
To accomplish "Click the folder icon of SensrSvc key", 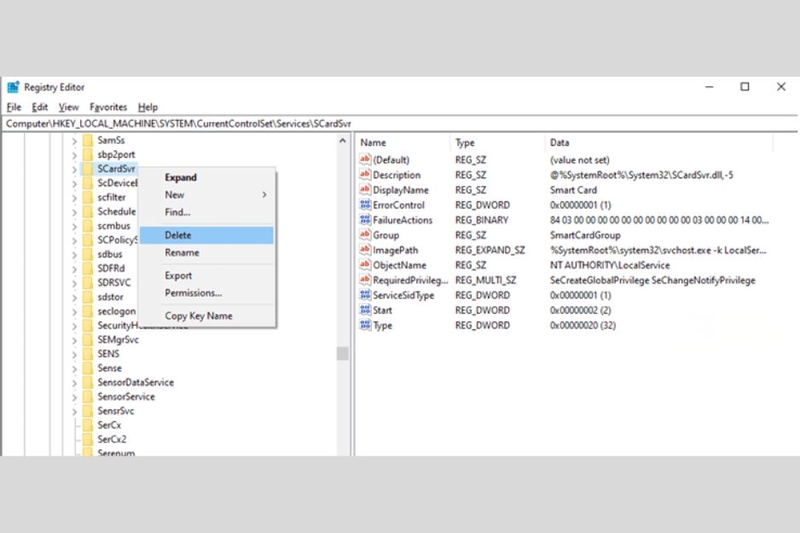I will pos(88,411).
